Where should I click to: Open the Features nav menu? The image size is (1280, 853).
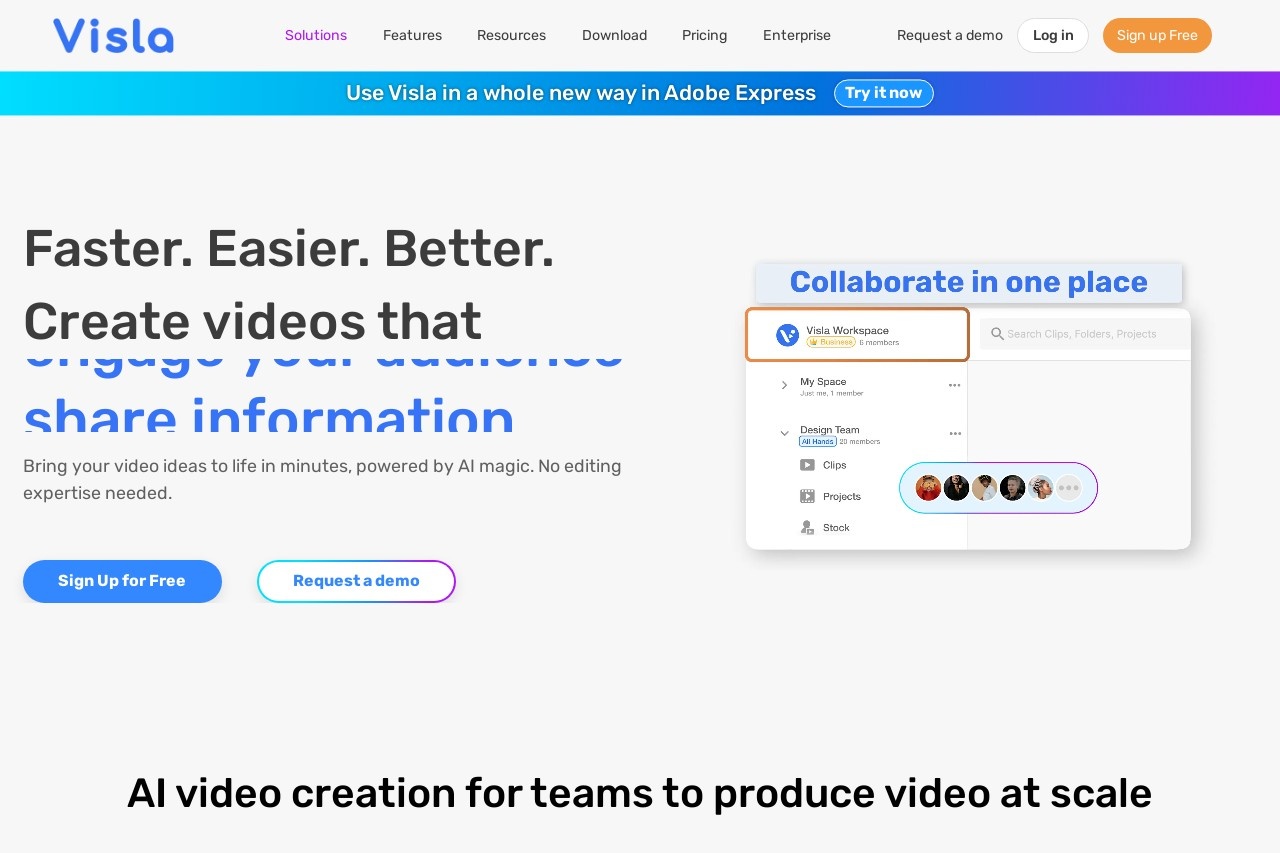412,35
